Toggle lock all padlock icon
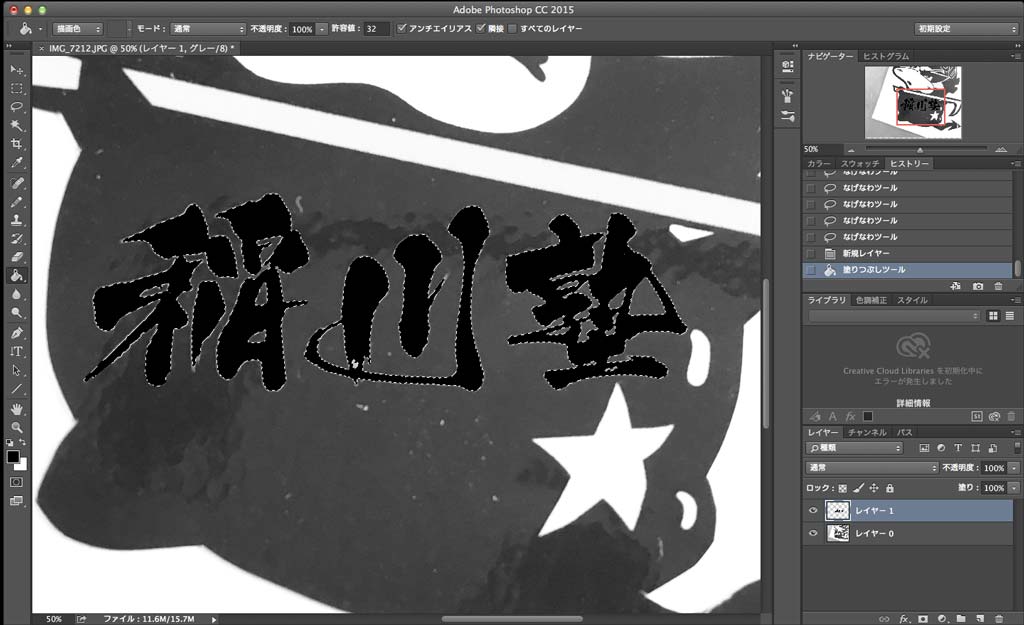This screenshot has width=1024, height=625. click(x=889, y=488)
